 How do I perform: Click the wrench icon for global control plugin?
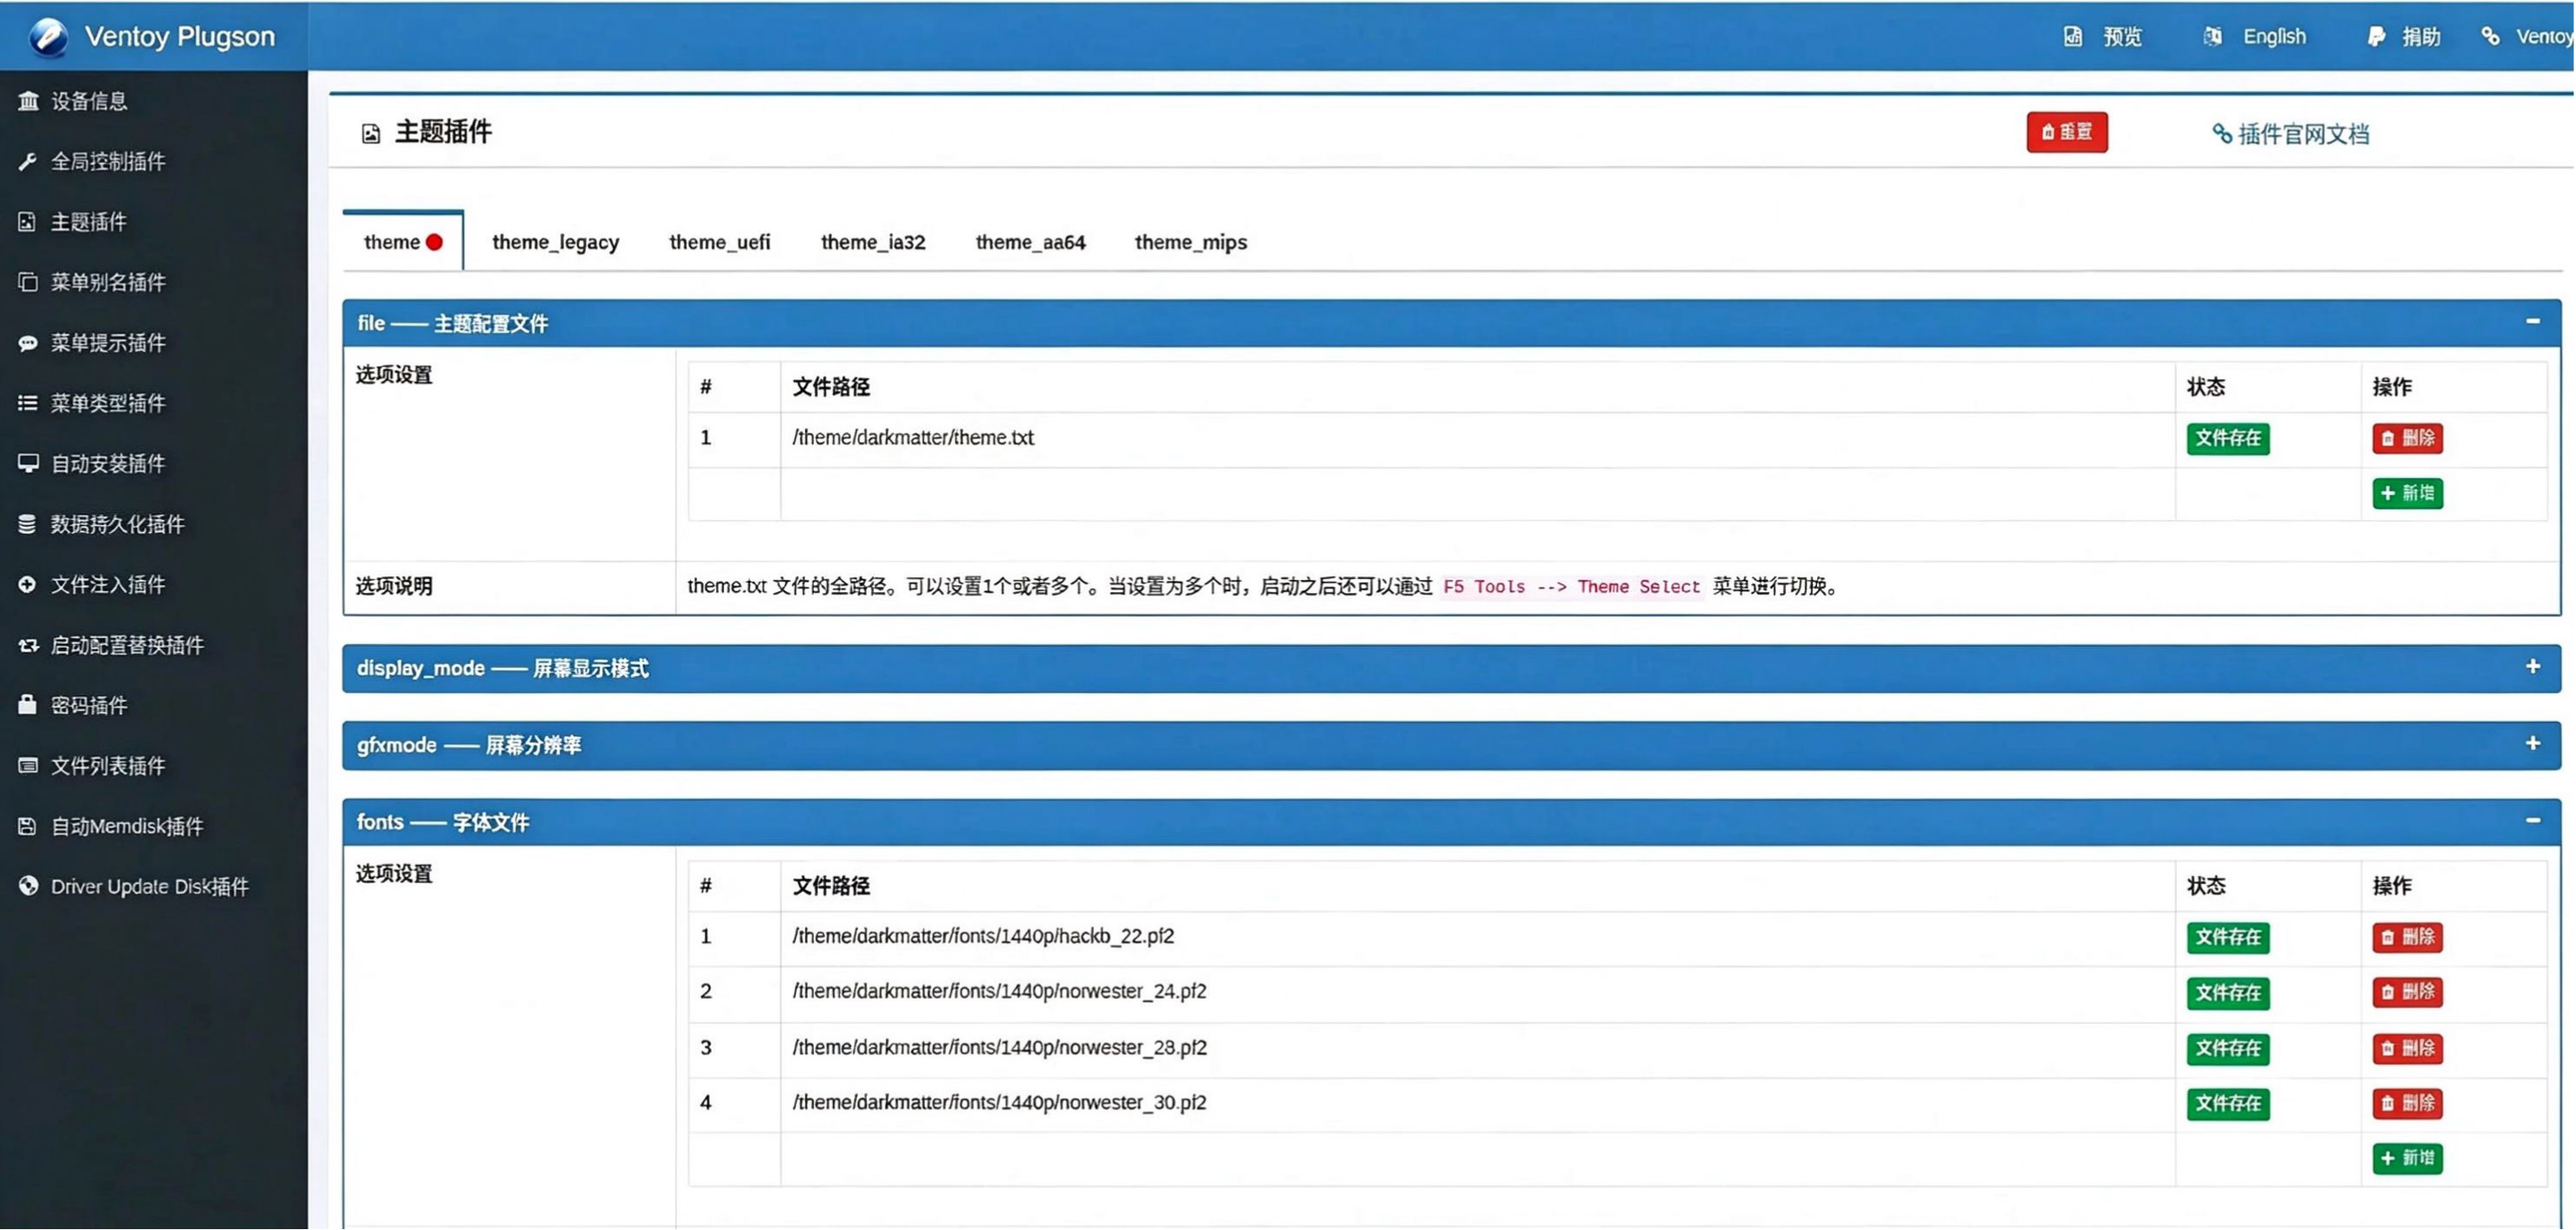click(x=28, y=162)
